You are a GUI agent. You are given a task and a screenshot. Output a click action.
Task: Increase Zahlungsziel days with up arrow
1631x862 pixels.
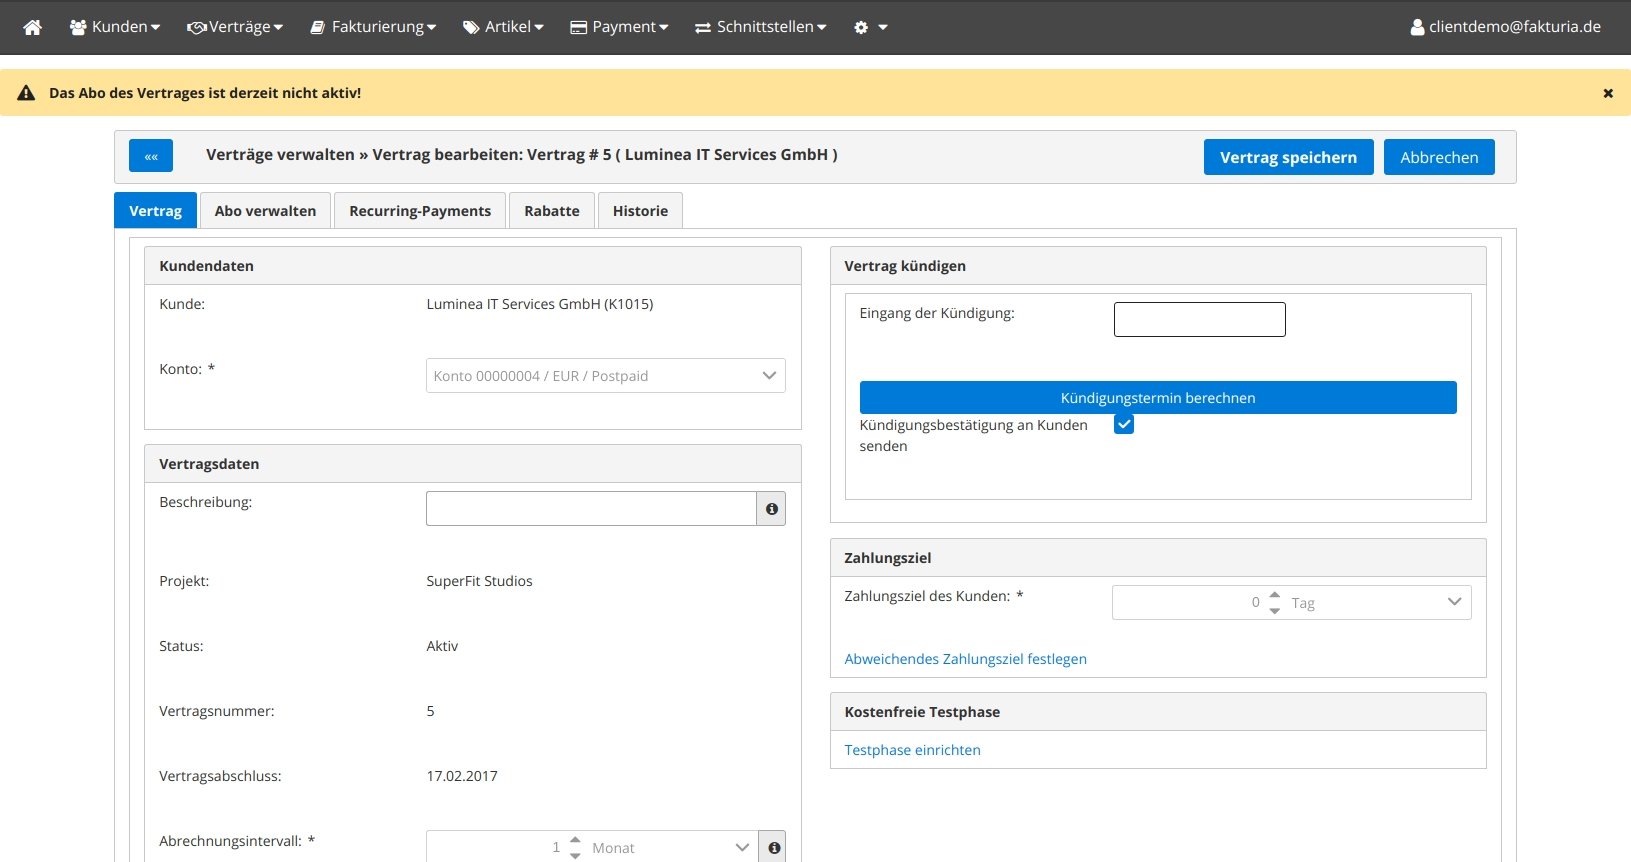(x=1274, y=595)
